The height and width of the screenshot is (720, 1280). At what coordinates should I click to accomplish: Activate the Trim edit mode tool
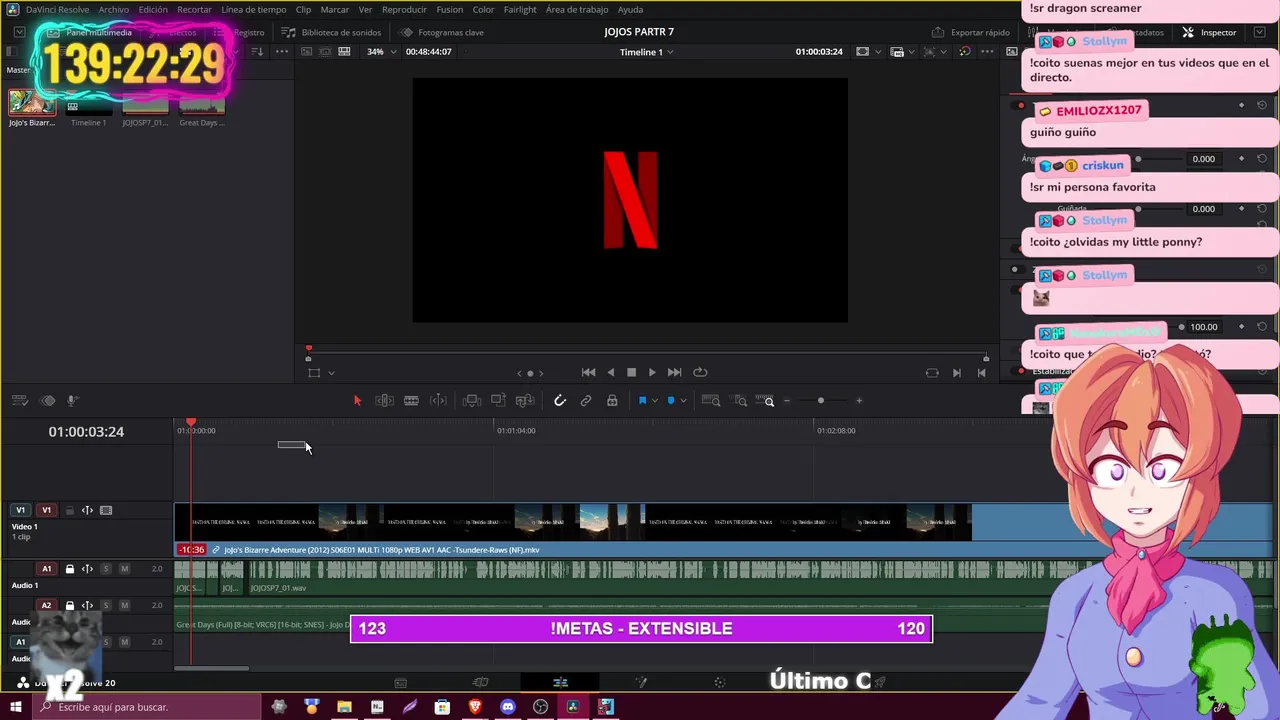(x=384, y=401)
